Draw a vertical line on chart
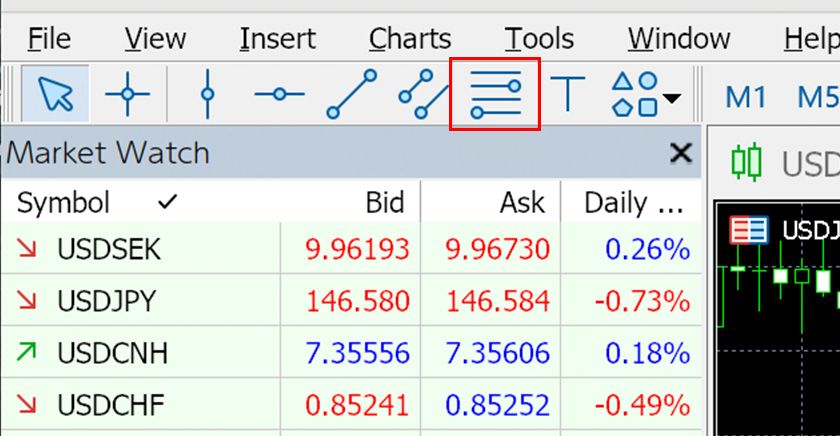840x436 pixels. [x=207, y=95]
